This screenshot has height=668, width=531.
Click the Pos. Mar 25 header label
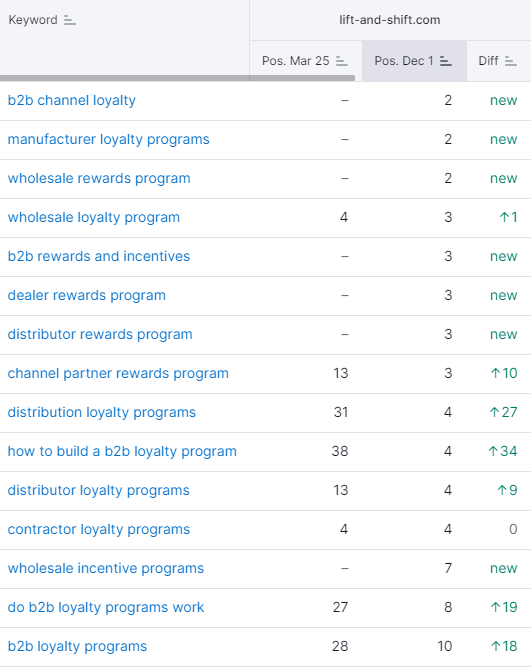click(x=296, y=61)
